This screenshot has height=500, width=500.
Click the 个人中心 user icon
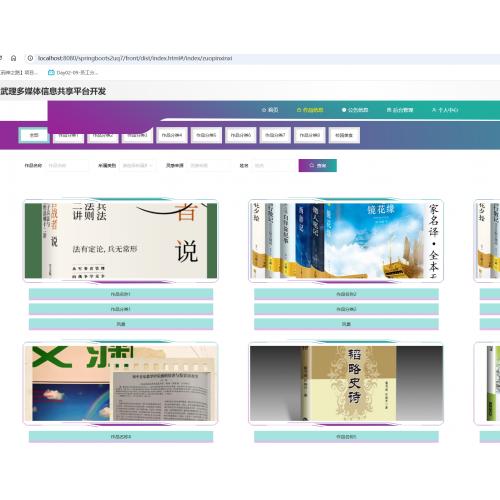(x=434, y=110)
